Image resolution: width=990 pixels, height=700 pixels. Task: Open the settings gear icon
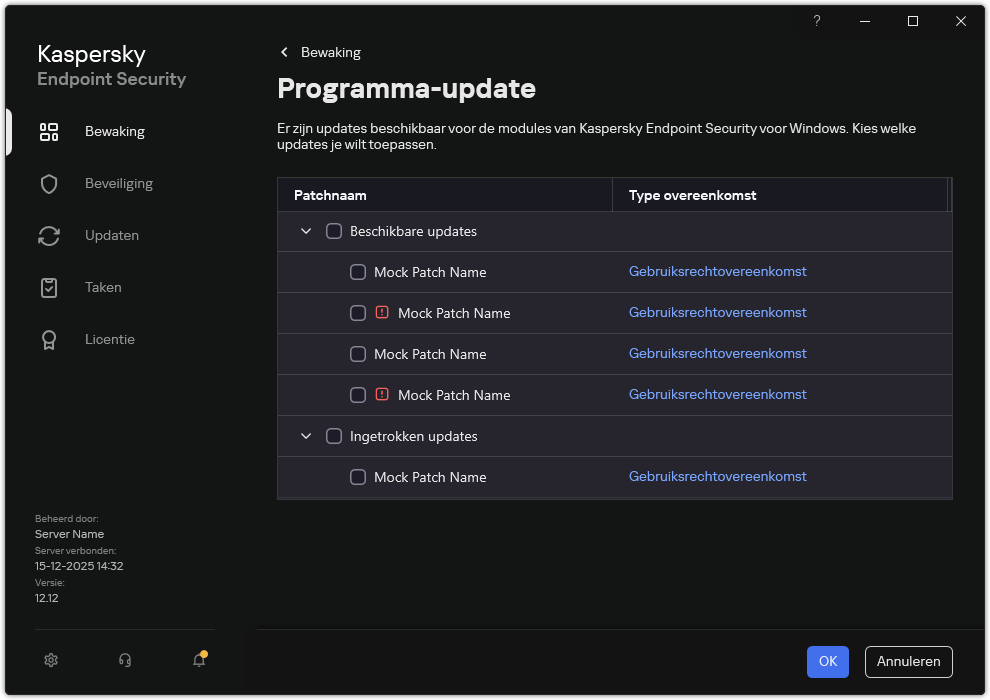coord(51,660)
